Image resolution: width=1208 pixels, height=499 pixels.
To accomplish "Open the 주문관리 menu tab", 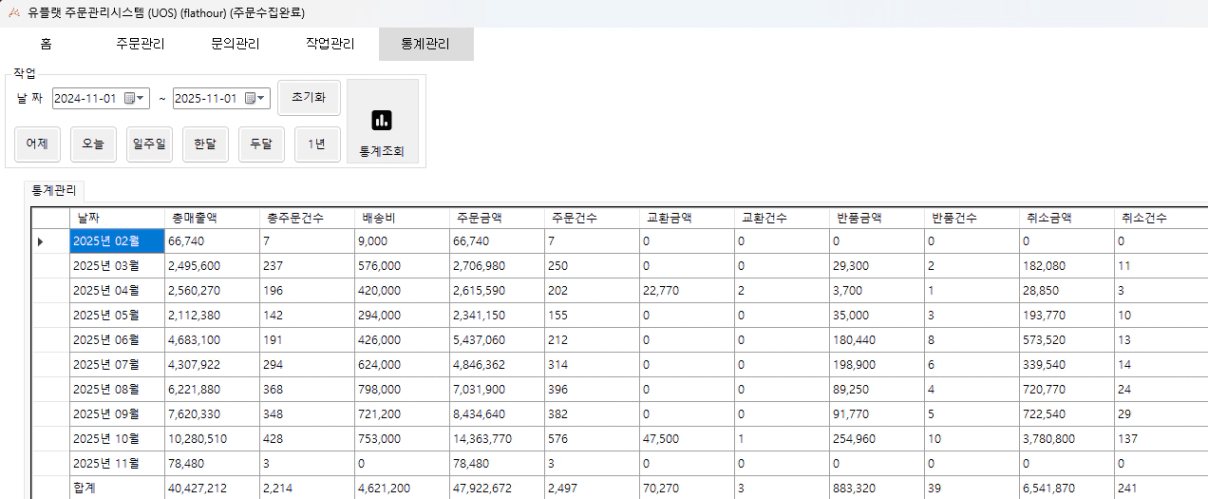I will (x=141, y=44).
